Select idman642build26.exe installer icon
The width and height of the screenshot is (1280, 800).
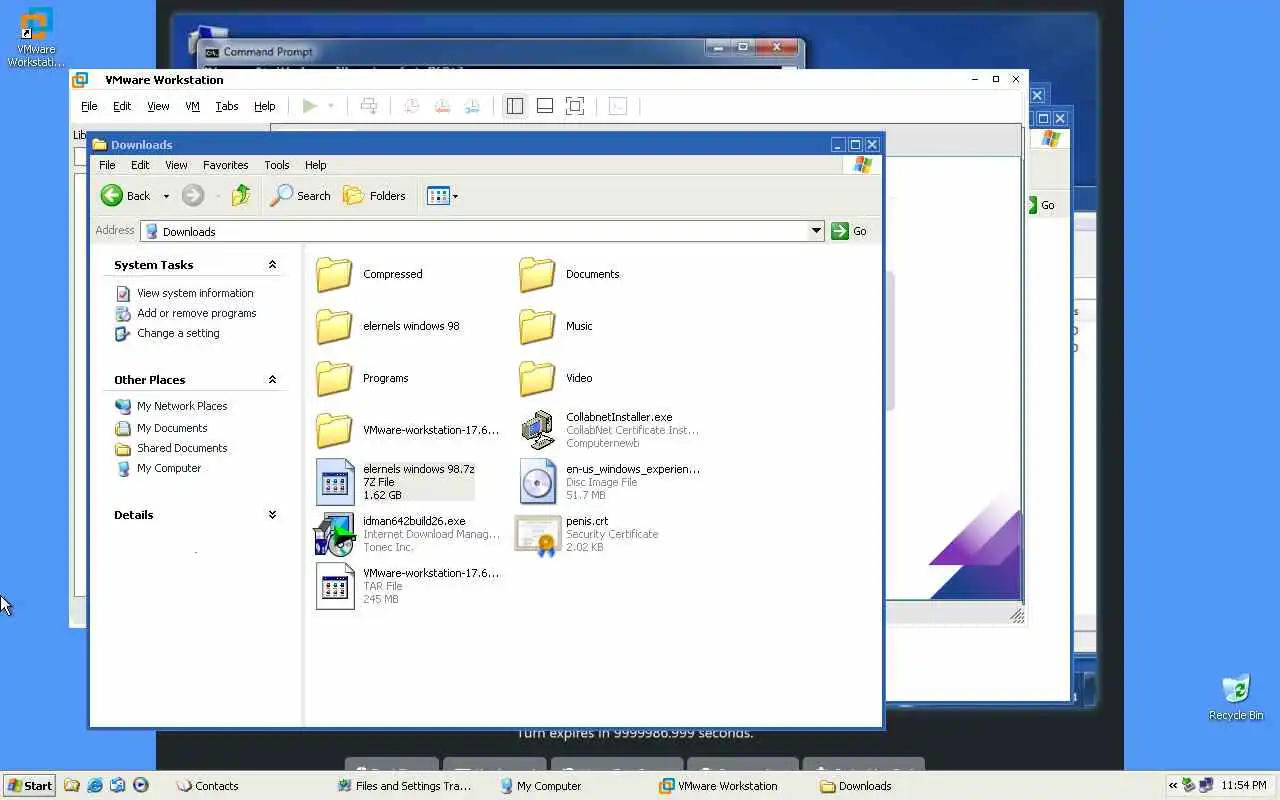tap(334, 534)
